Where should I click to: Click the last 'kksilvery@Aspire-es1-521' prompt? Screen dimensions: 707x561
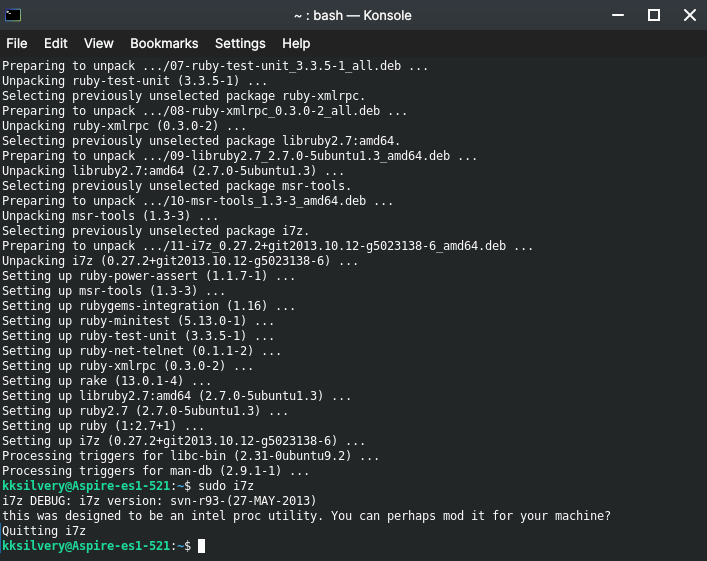click(86, 546)
